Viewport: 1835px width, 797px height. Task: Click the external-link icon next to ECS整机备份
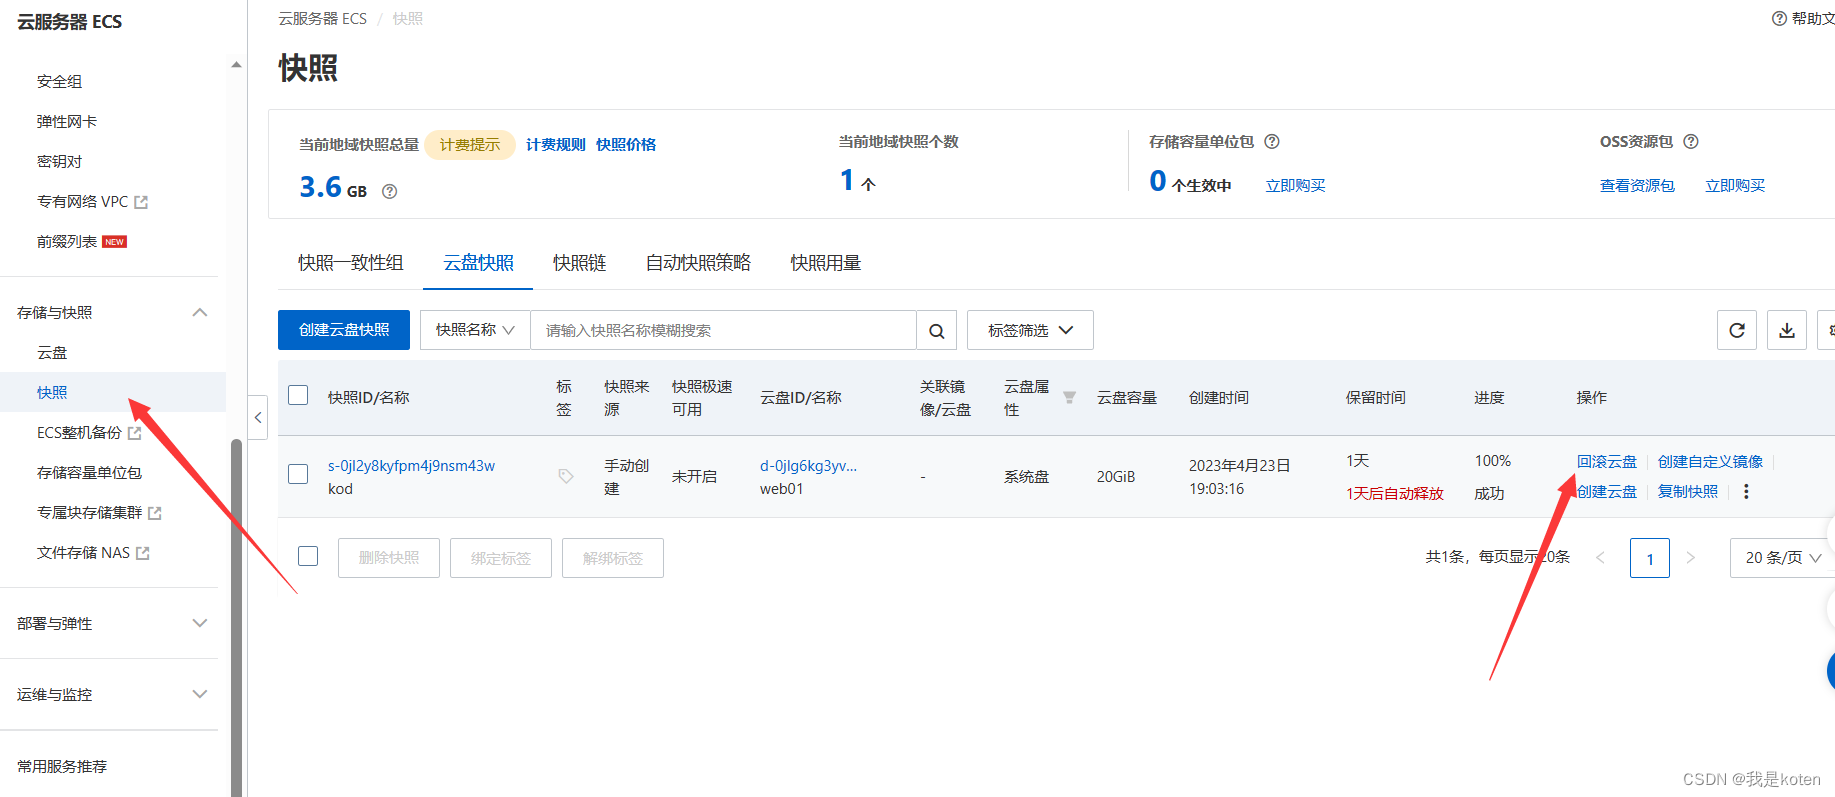[x=134, y=433]
